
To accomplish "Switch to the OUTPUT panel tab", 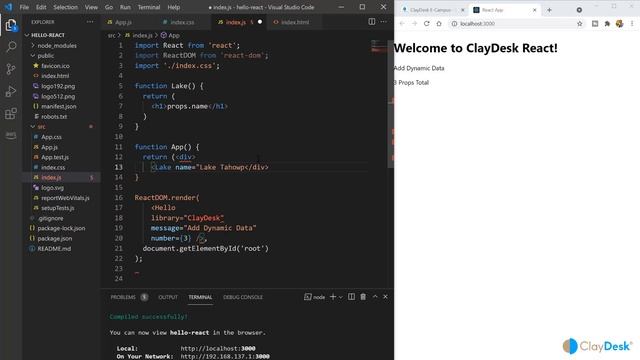I will pos(168,297).
